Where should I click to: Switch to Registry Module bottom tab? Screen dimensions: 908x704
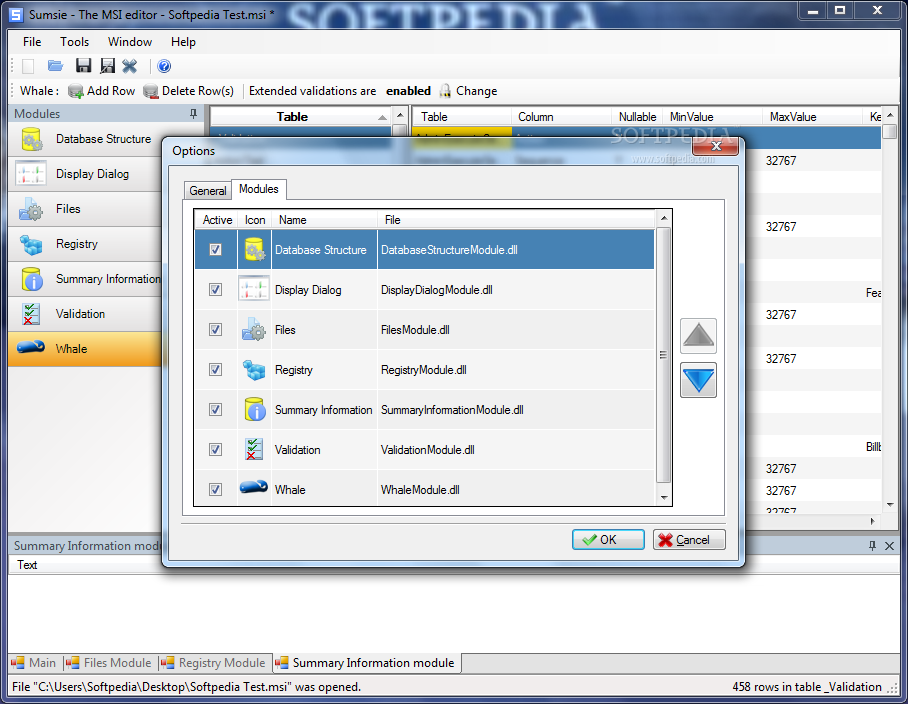coord(214,663)
